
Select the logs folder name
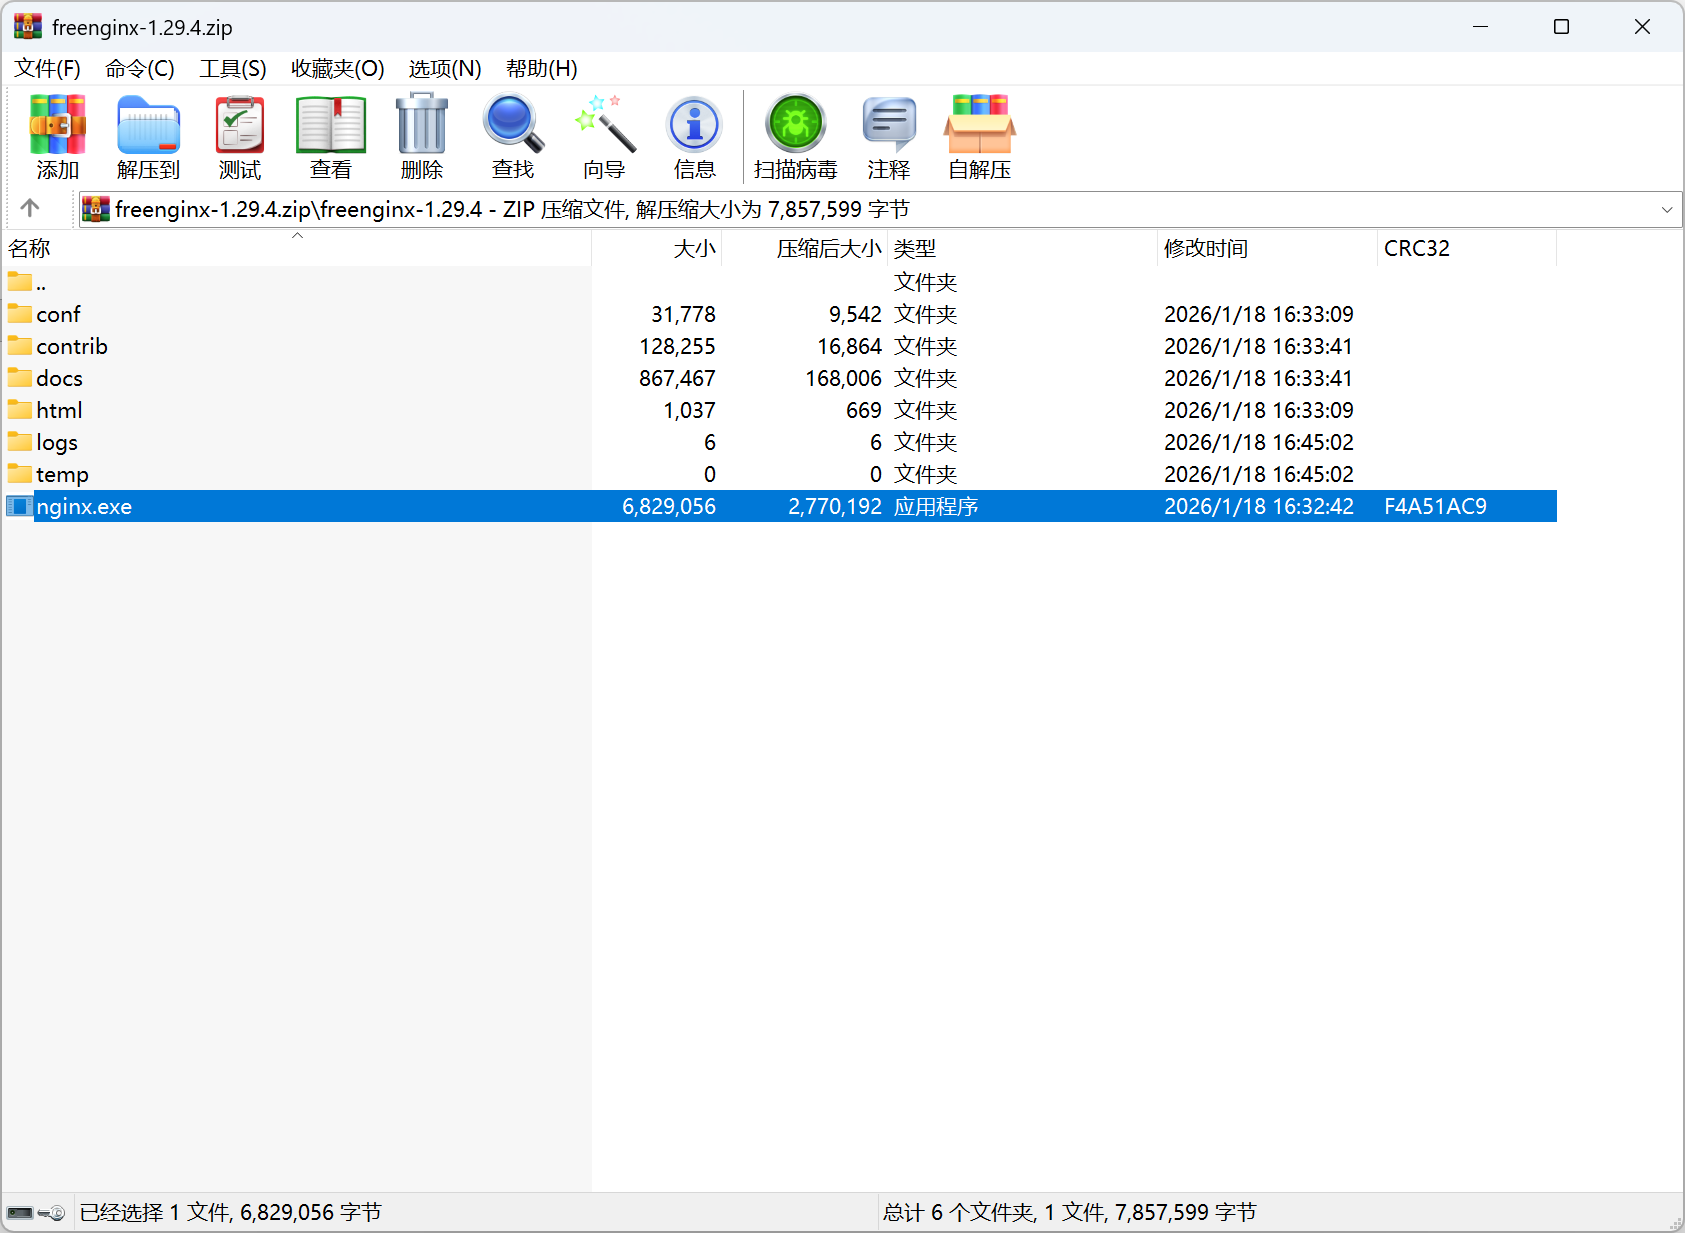coord(57,442)
